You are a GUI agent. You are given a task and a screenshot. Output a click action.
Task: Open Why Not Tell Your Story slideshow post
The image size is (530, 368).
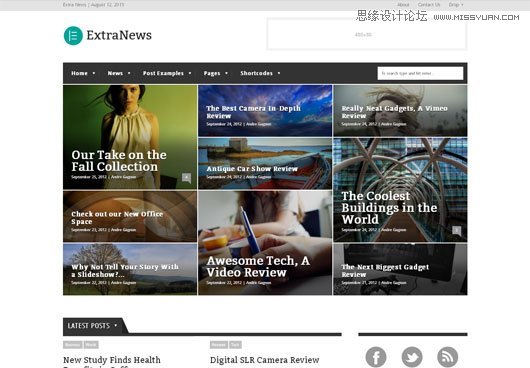[x=125, y=271]
